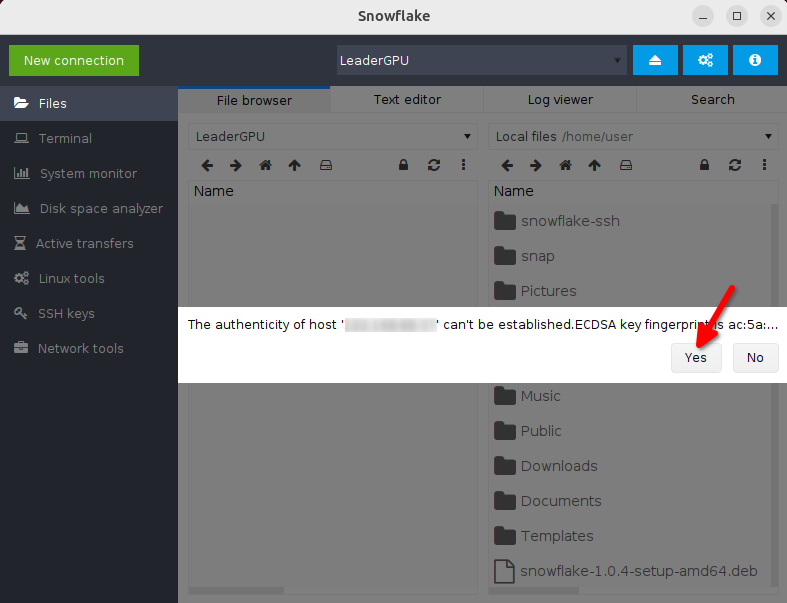
Task: Click lock icon in remote pane toolbar
Action: [403, 165]
